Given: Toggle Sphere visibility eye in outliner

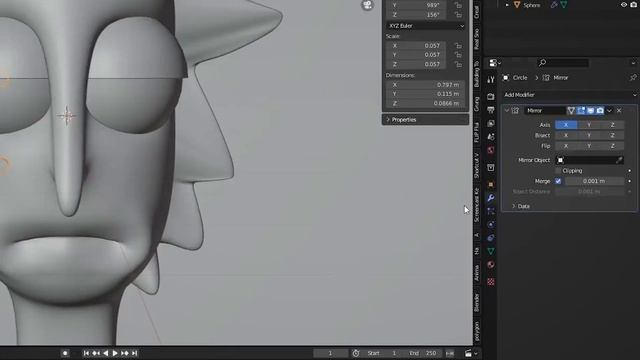Looking at the screenshot, I should click(x=624, y=5).
